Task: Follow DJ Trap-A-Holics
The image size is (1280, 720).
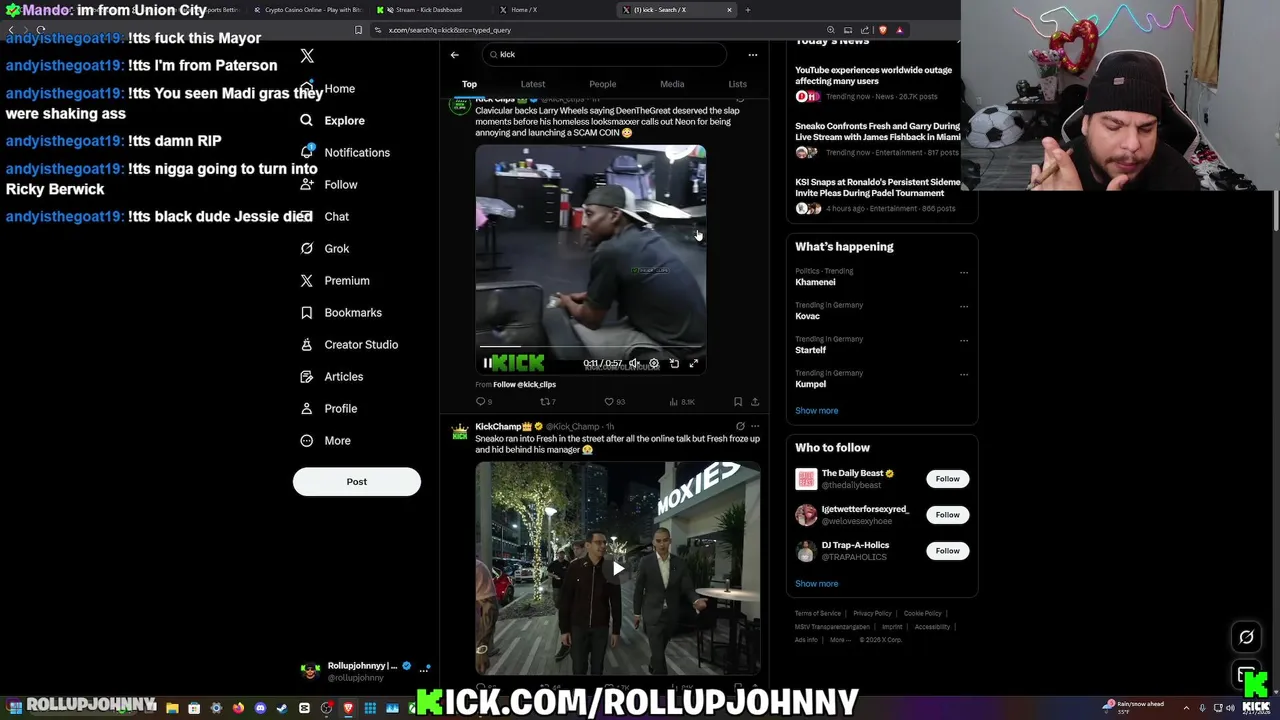Action: click(x=947, y=551)
